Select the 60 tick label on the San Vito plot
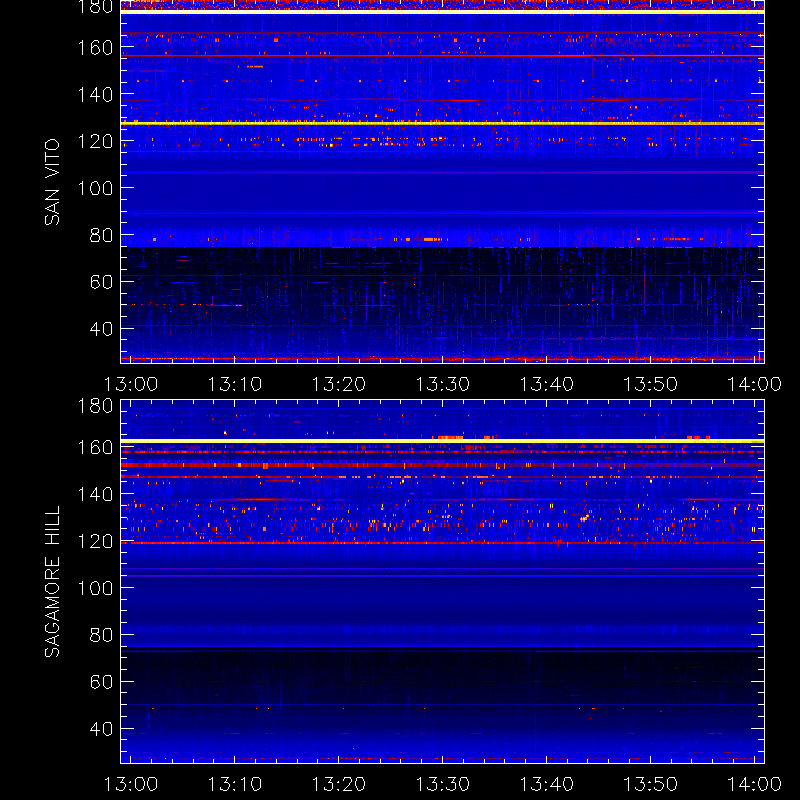The width and height of the screenshot is (800, 800). tap(101, 282)
